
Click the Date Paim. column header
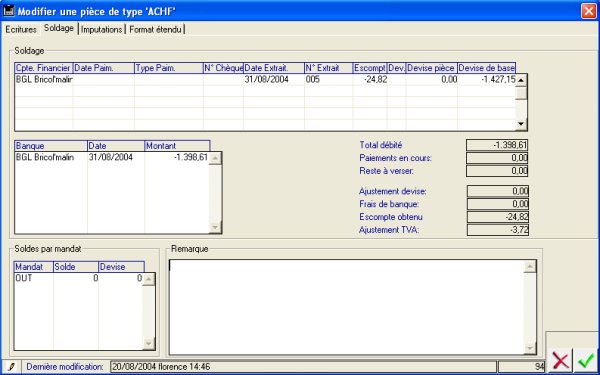[103, 68]
